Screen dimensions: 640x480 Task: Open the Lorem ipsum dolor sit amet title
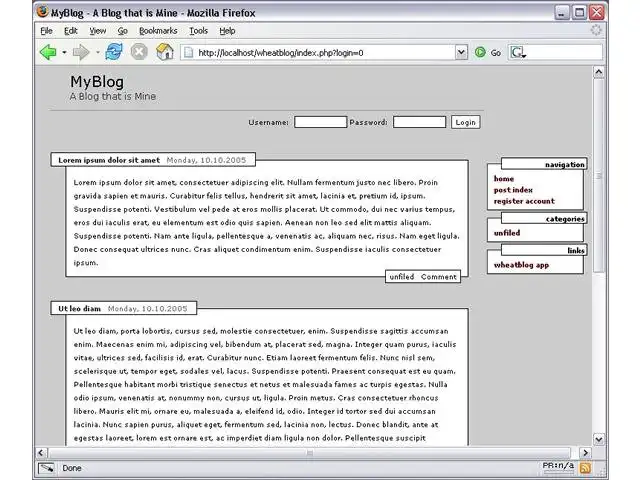109,160
